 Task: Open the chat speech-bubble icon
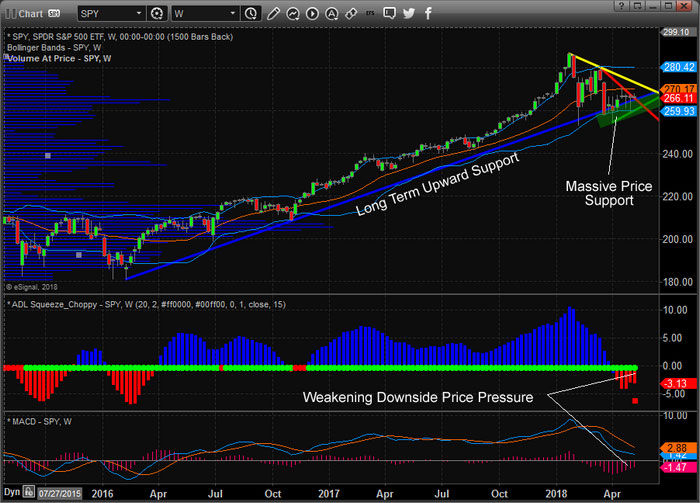tap(390, 13)
